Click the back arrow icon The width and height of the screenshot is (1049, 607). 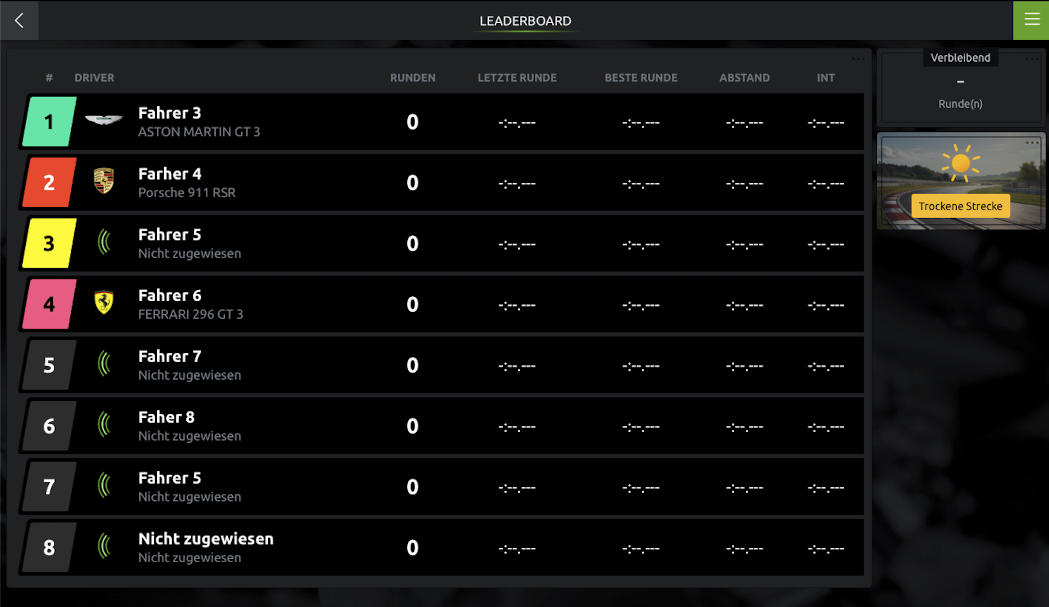(x=19, y=20)
